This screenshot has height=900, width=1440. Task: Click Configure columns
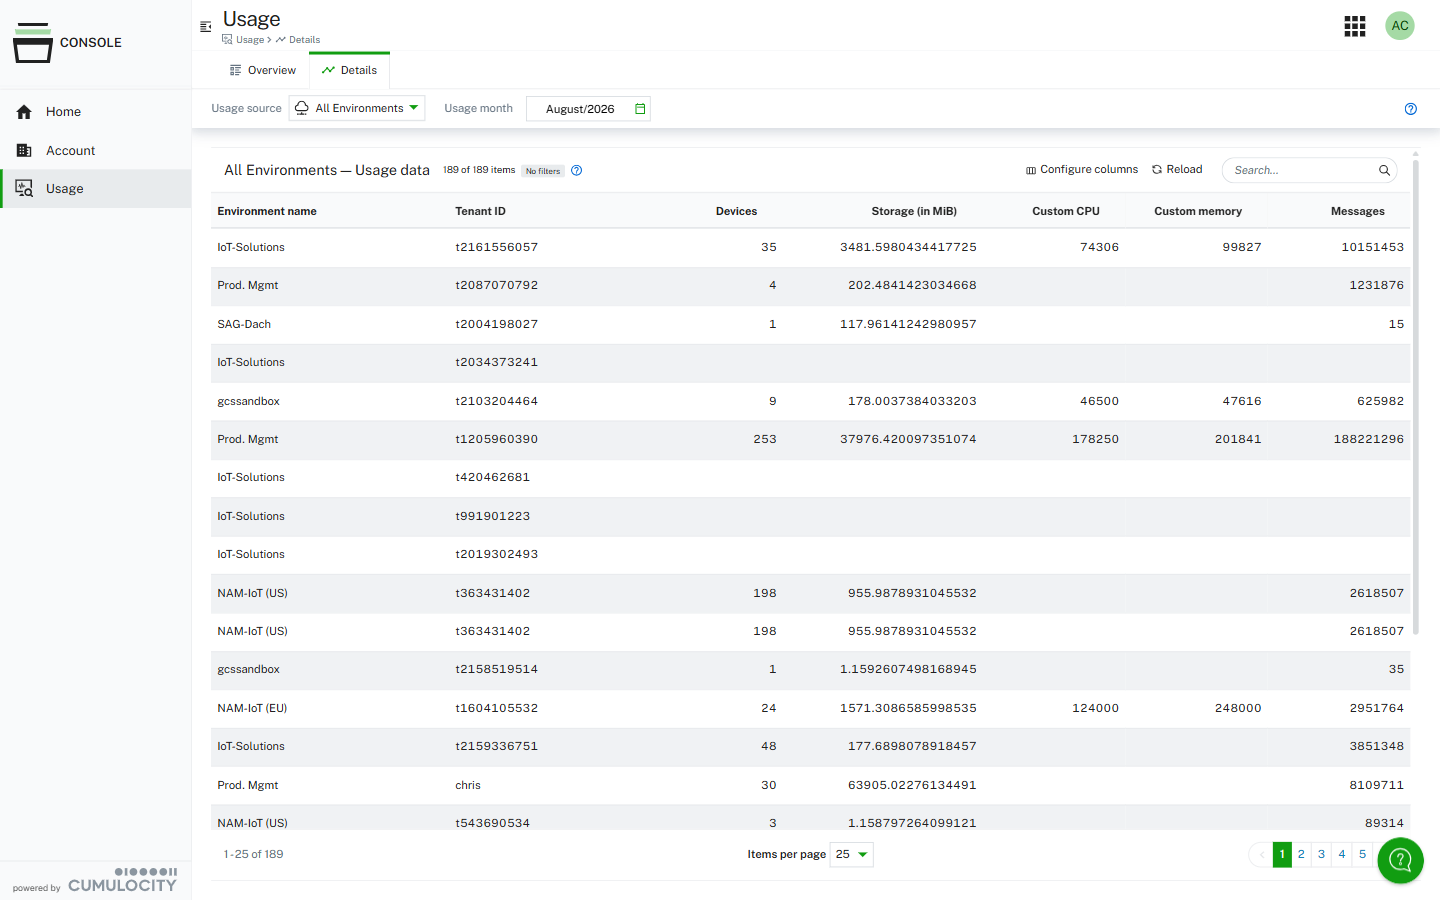tap(1082, 169)
